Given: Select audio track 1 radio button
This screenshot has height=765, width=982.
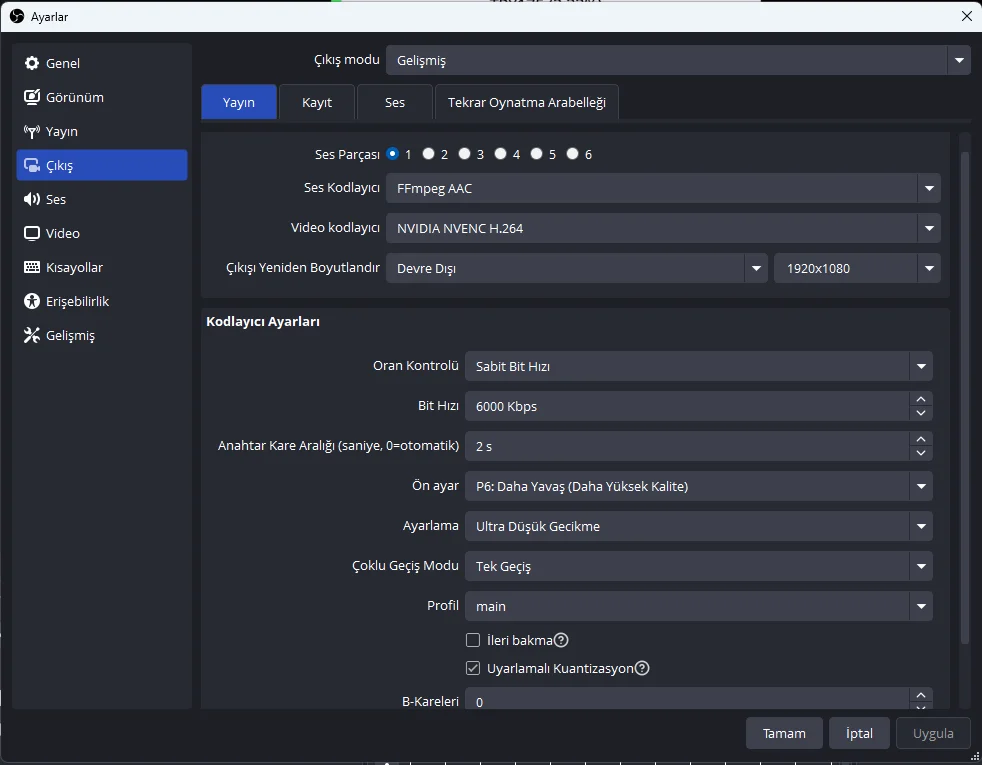Looking at the screenshot, I should click(x=393, y=153).
